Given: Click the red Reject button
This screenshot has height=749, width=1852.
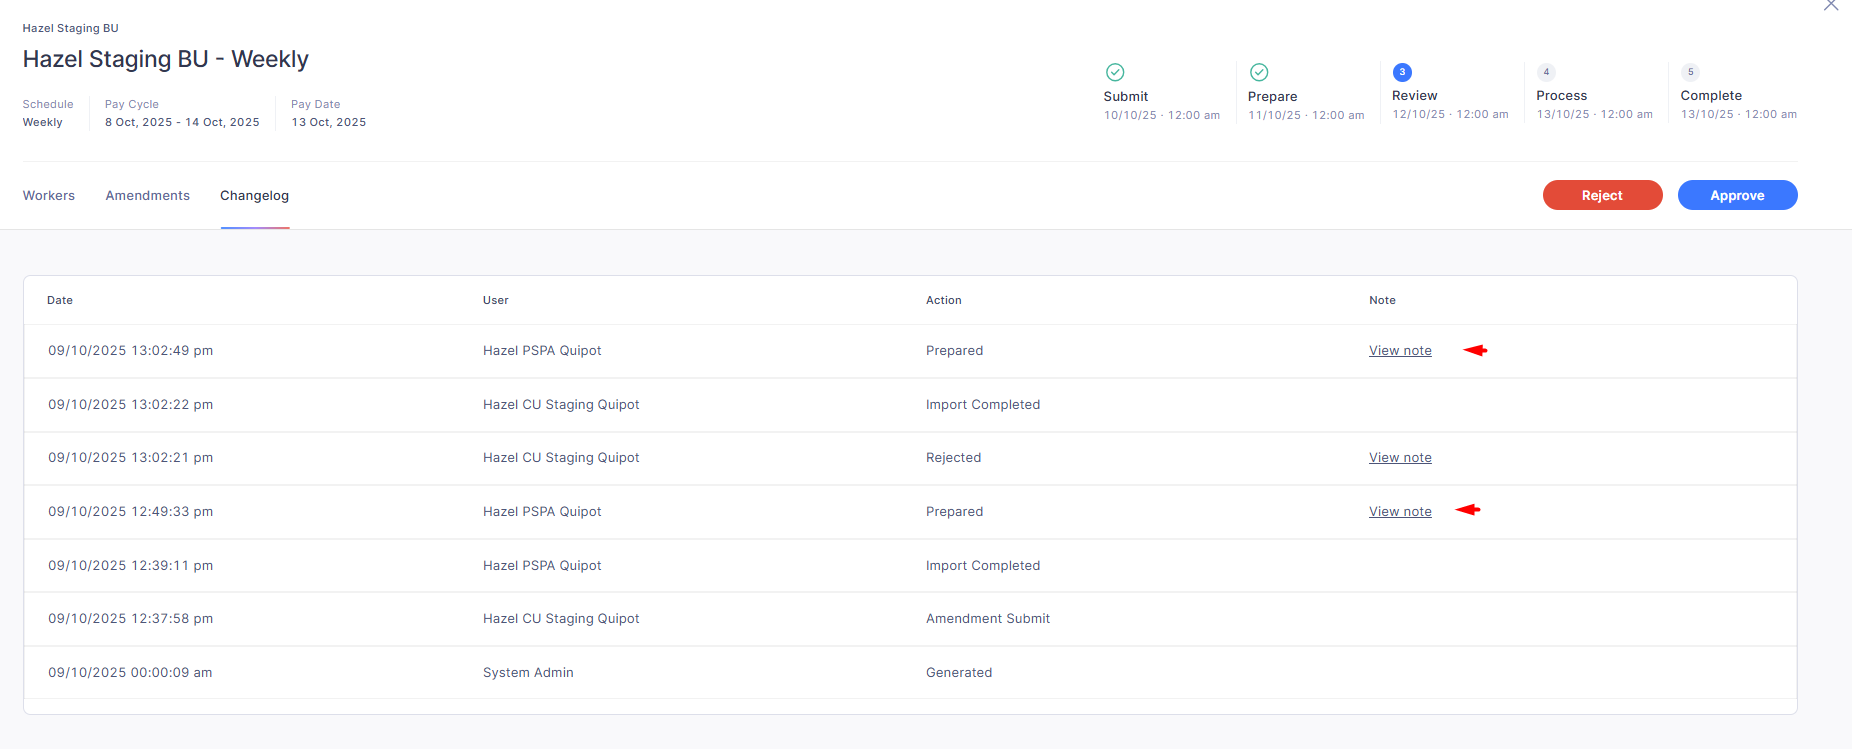Looking at the screenshot, I should pyautogui.click(x=1602, y=195).
